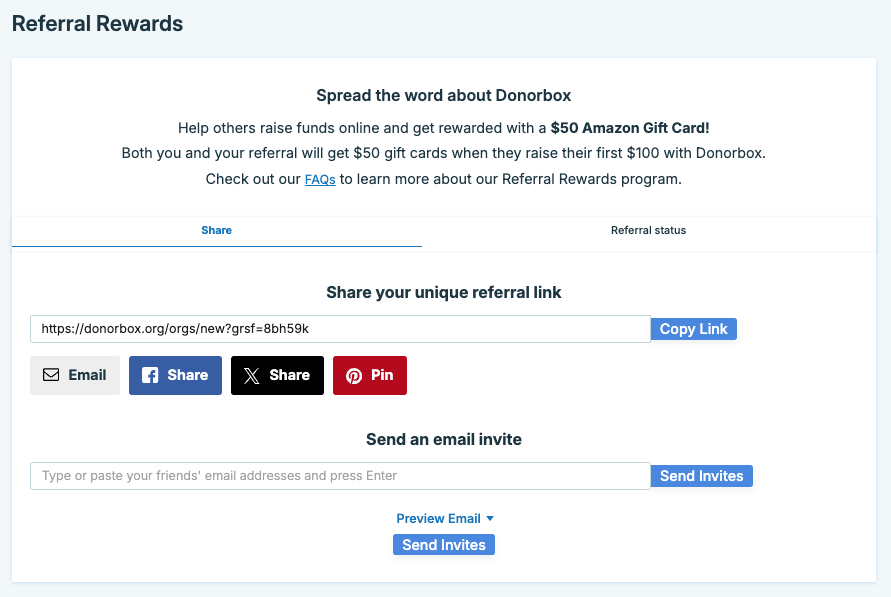Expand the caret arrow beside Preview Email

coord(490,519)
